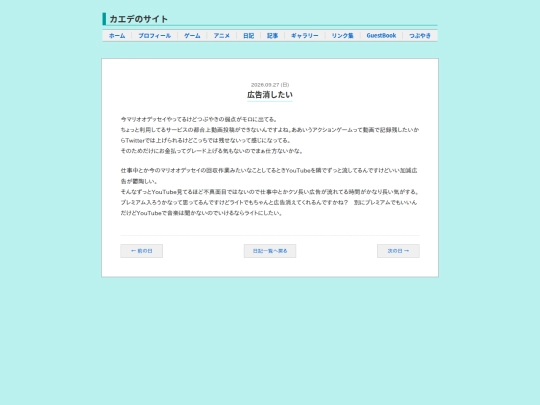Click the カエデのサイト site title
540x405 pixels.
point(138,19)
